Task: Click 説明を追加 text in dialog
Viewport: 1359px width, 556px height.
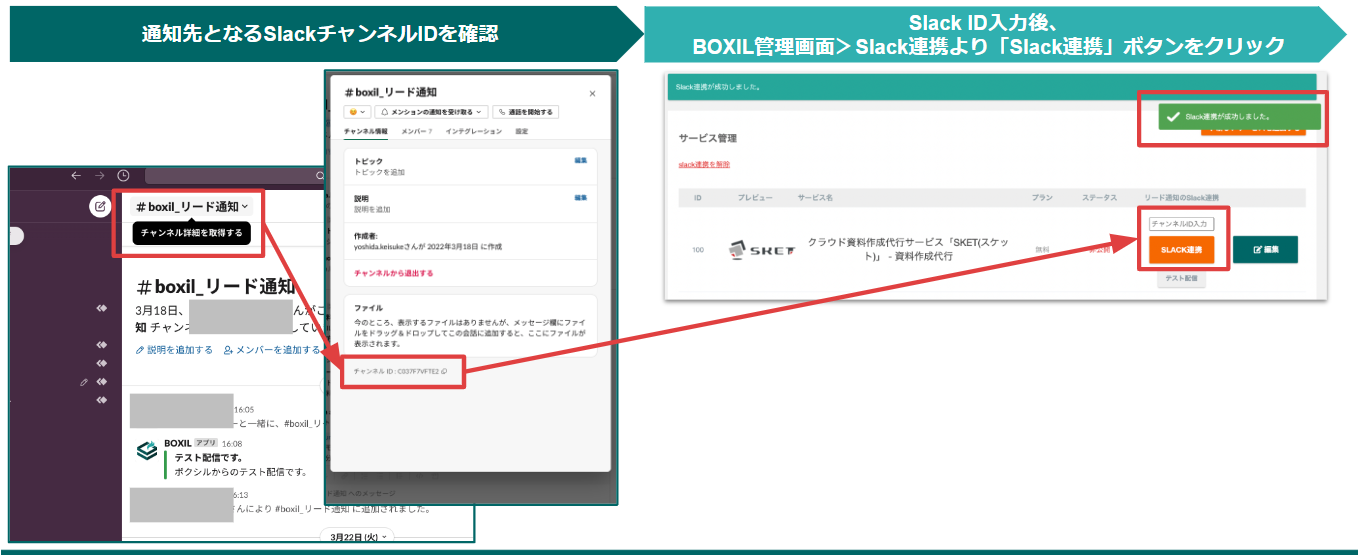Action: pos(372,209)
